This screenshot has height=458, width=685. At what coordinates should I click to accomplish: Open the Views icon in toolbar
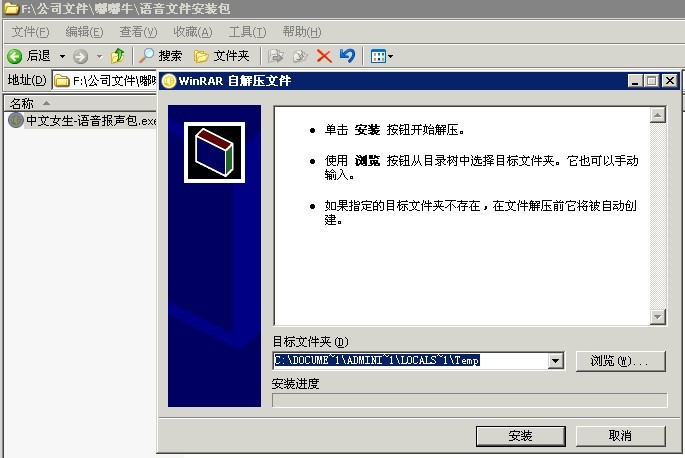[x=378, y=56]
